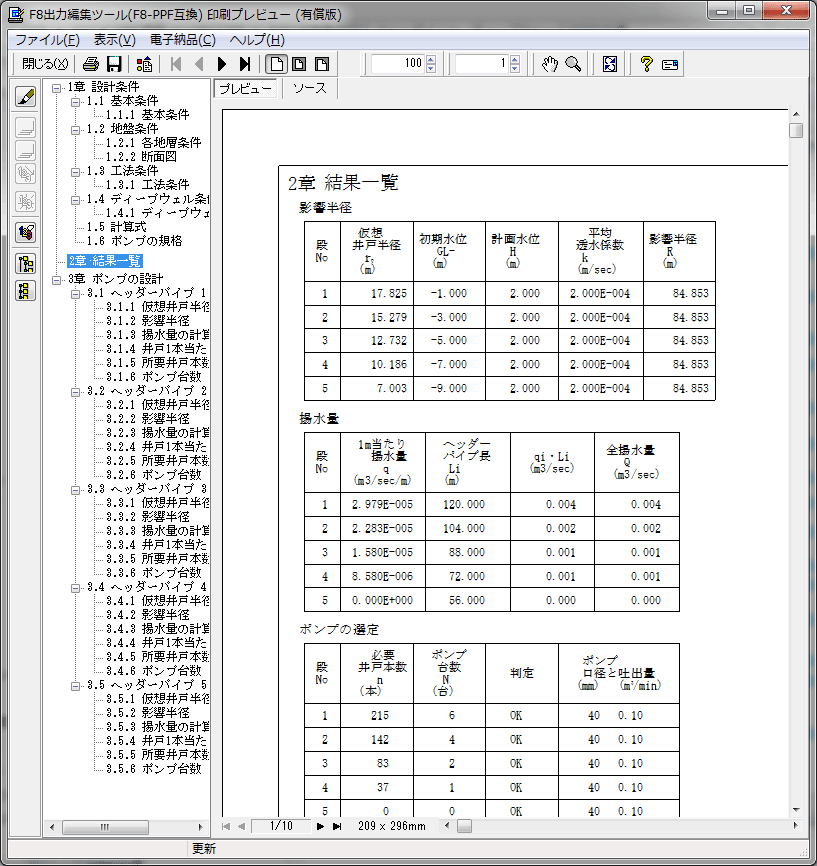817x866 pixels.
Task: Click the page number field showing 1
Action: (x=482, y=64)
